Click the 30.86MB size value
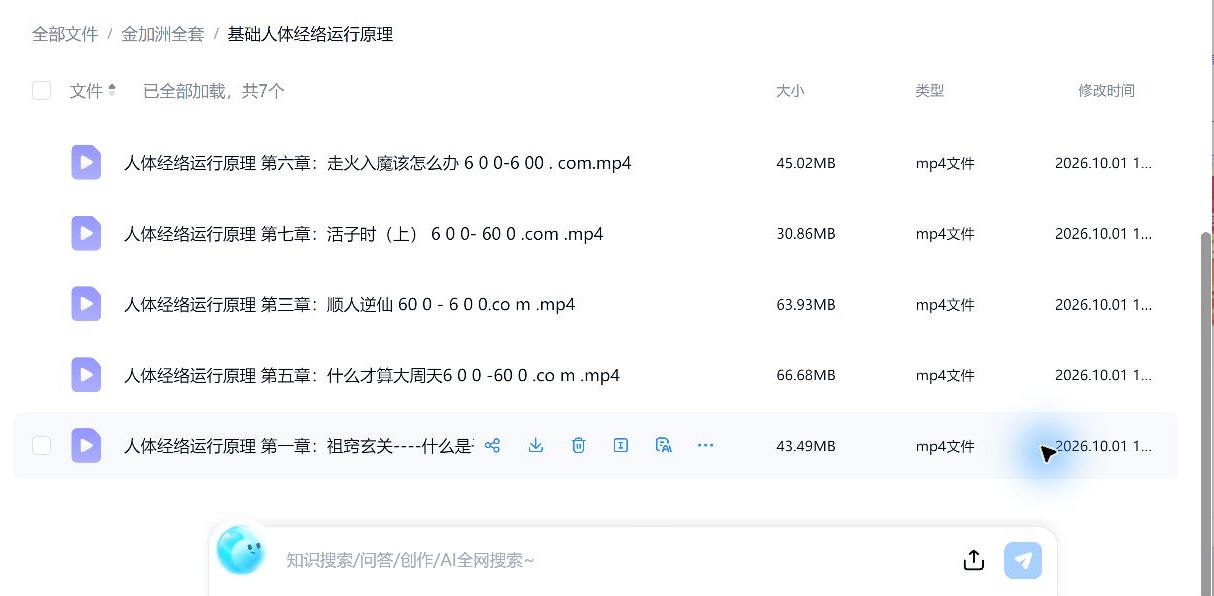Screen dimensions: 1214x596 point(806,234)
